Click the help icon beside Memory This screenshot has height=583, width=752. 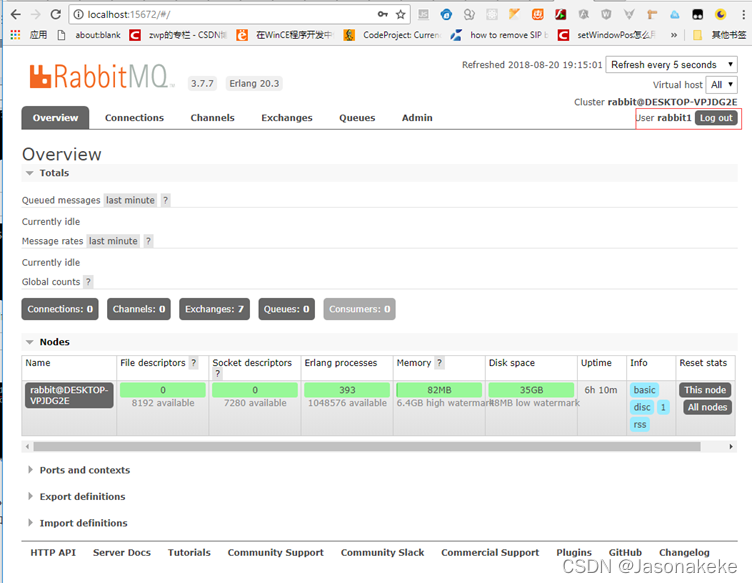[x=439, y=363]
